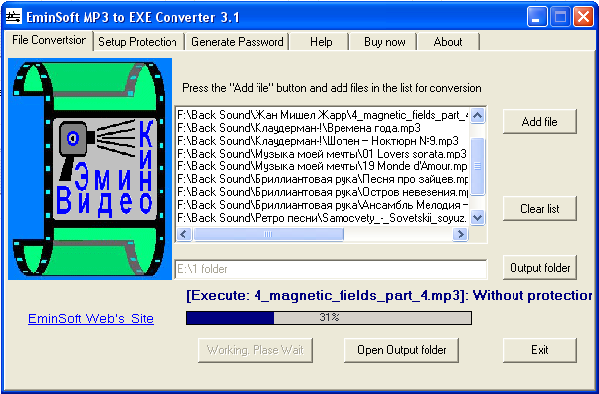
Task: Select the Шопен – Ноктюрн N9.mp3 row
Action: (322, 141)
